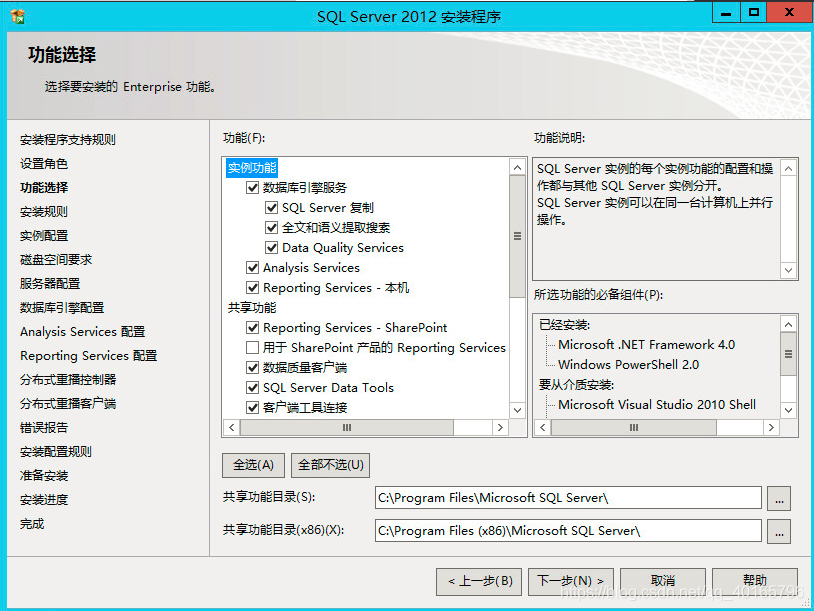Click prerequisites vertical scrollbar thumb

pyautogui.click(x=789, y=354)
